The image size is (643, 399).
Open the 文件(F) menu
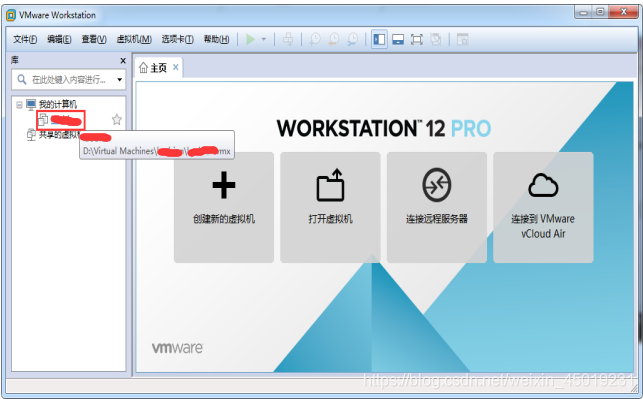[x=25, y=39]
